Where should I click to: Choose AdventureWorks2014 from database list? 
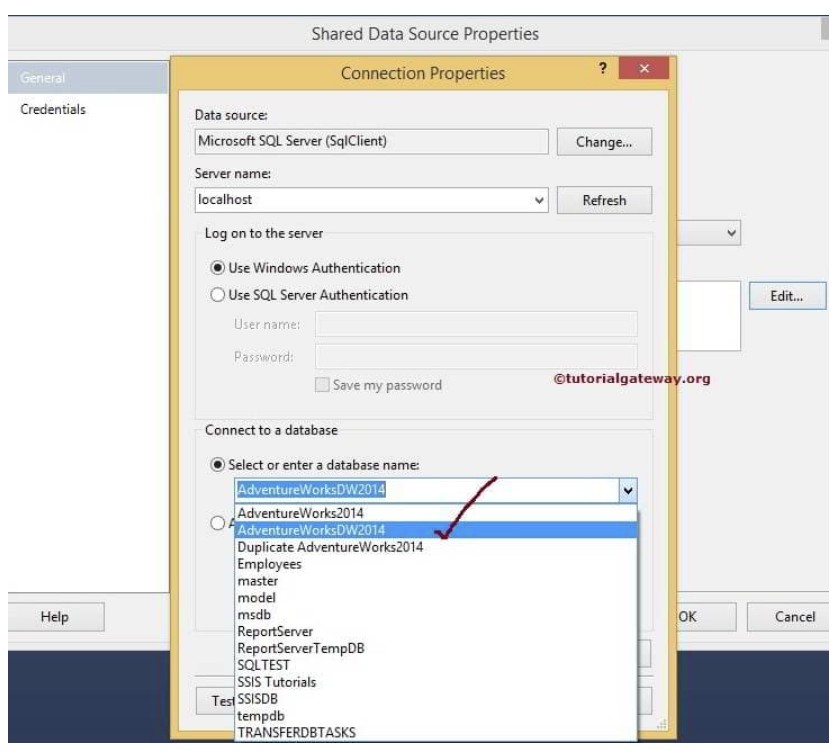pyautogui.click(x=436, y=513)
